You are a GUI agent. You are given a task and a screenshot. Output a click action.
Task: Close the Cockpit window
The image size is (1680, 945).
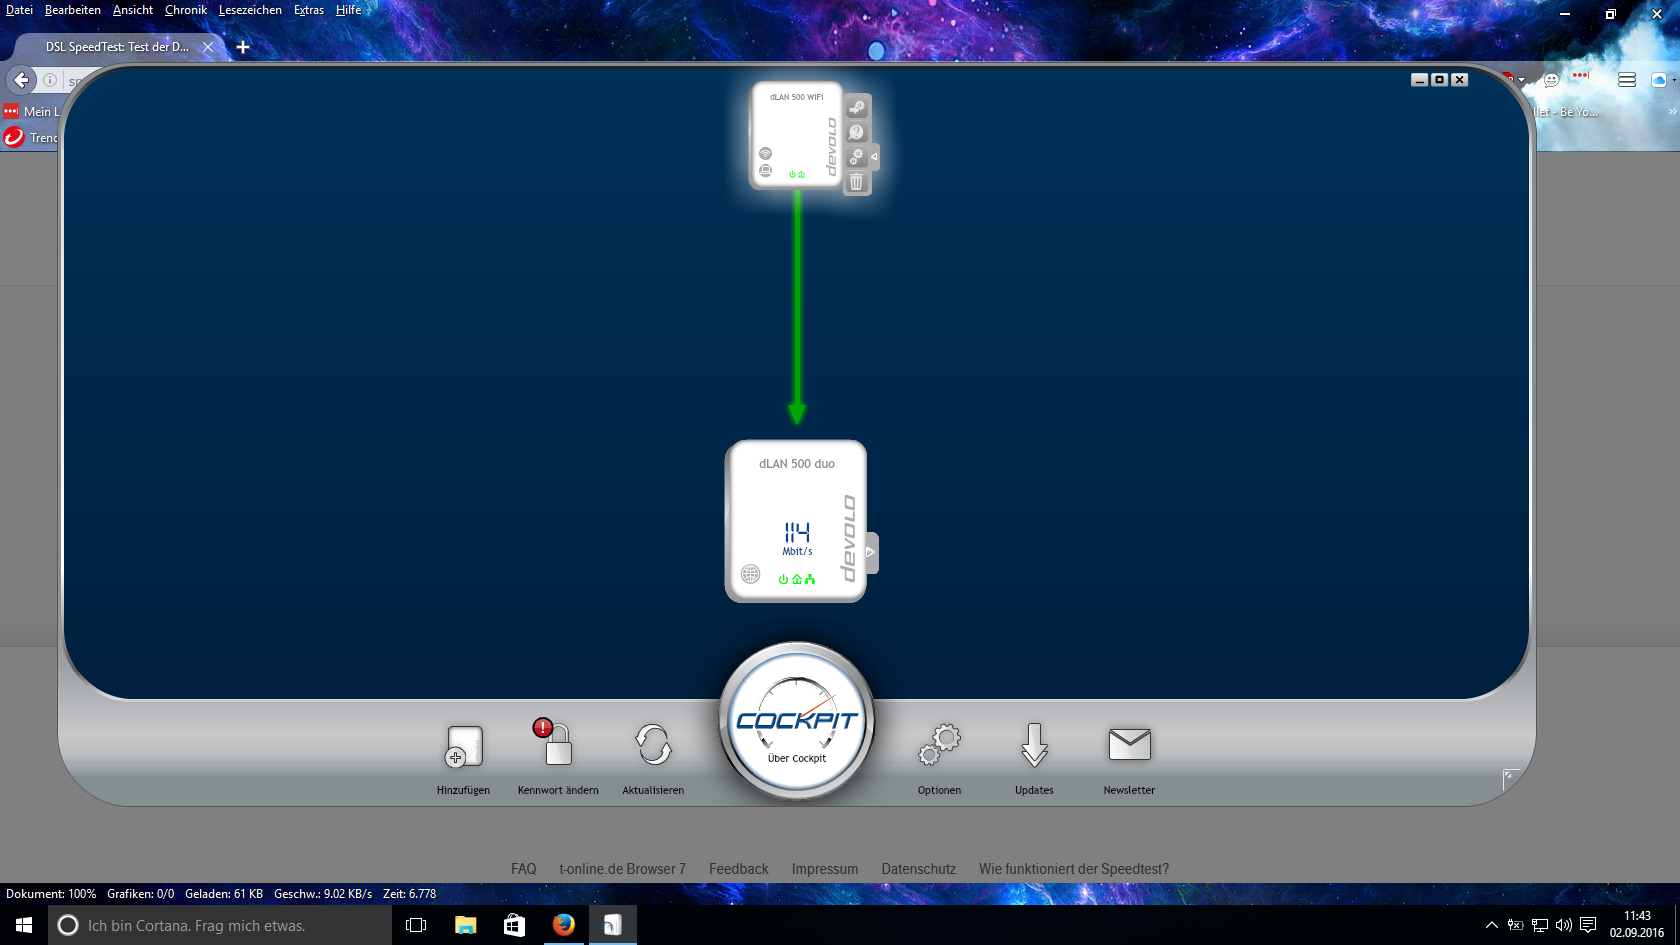pos(1460,80)
